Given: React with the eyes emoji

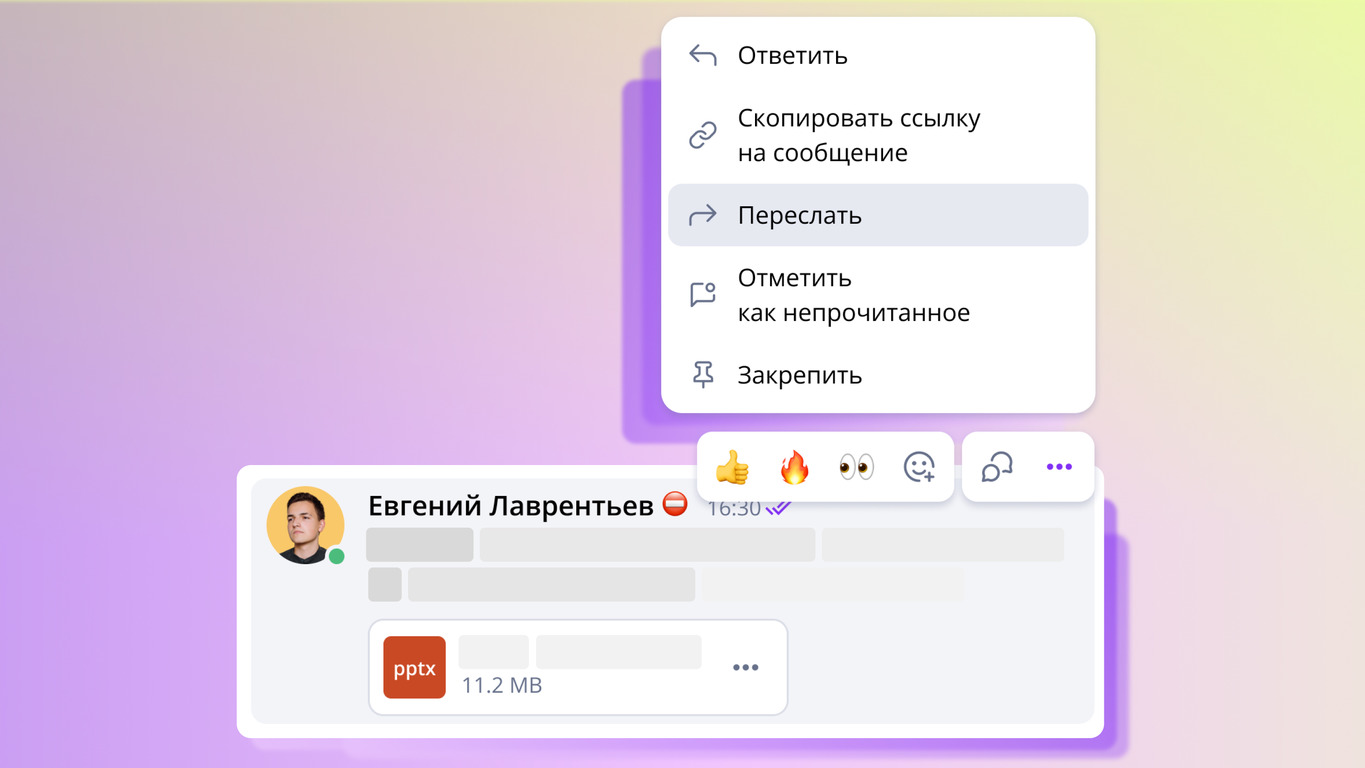Looking at the screenshot, I should (856, 467).
